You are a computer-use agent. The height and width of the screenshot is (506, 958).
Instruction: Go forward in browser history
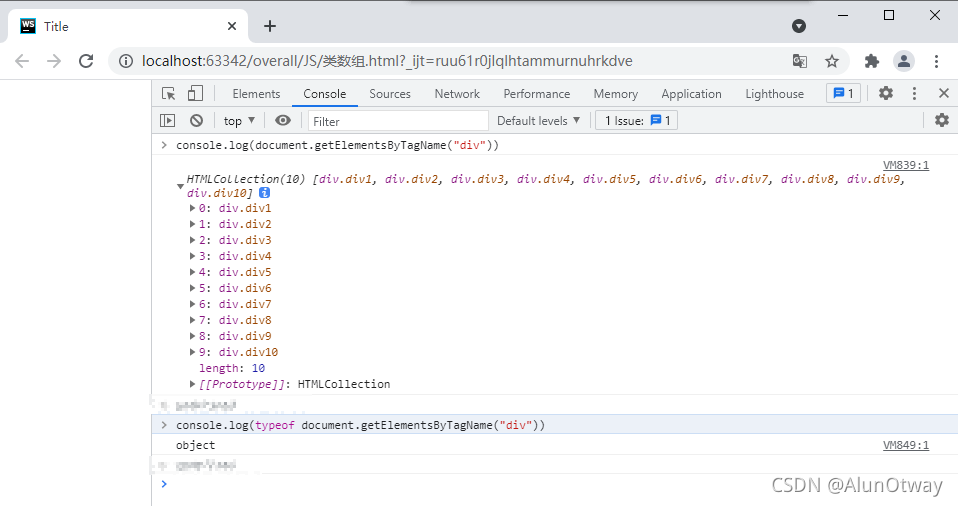54,60
